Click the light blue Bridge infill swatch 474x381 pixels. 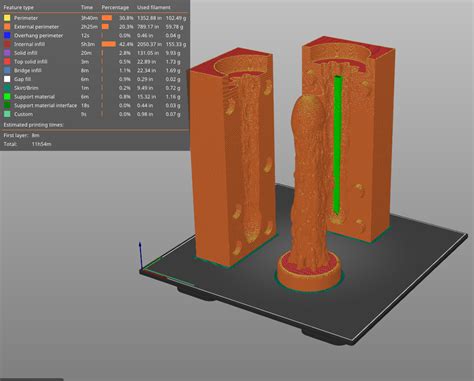pyautogui.click(x=7, y=70)
